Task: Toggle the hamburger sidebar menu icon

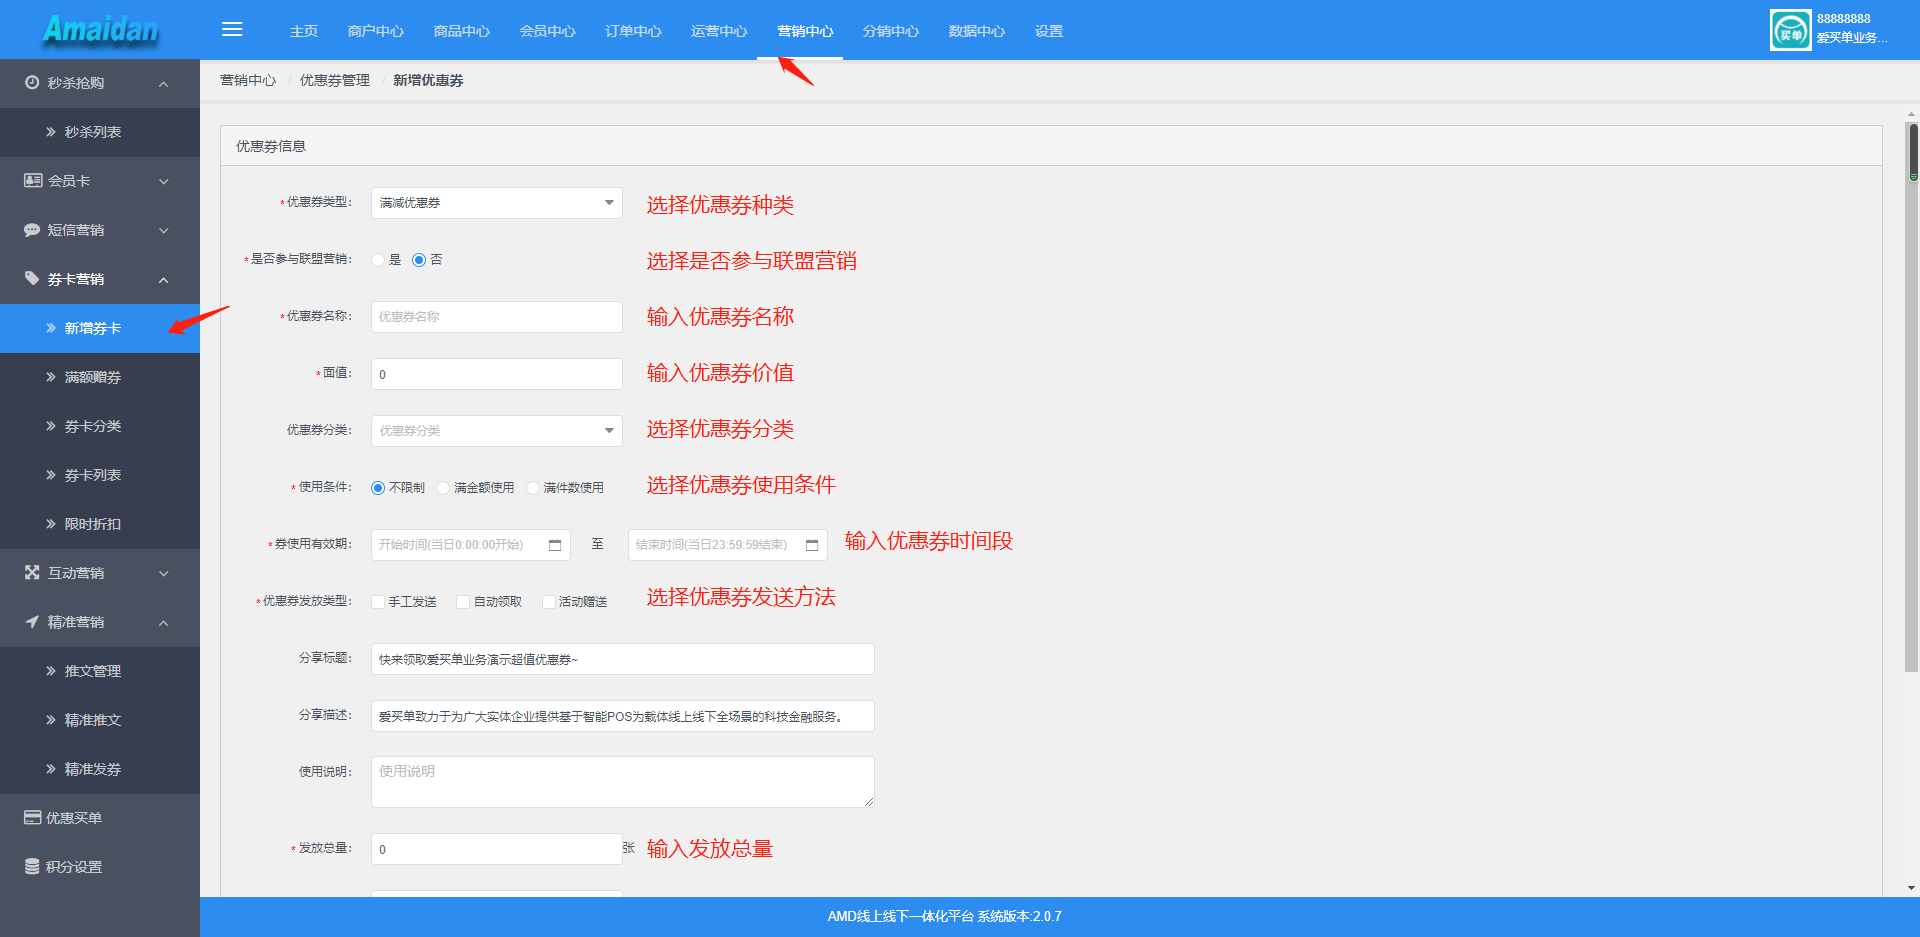Action: [232, 30]
